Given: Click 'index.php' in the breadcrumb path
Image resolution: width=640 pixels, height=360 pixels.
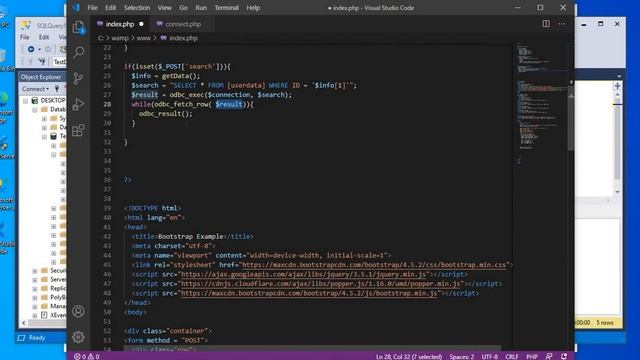Looking at the screenshot, I should (183, 38).
